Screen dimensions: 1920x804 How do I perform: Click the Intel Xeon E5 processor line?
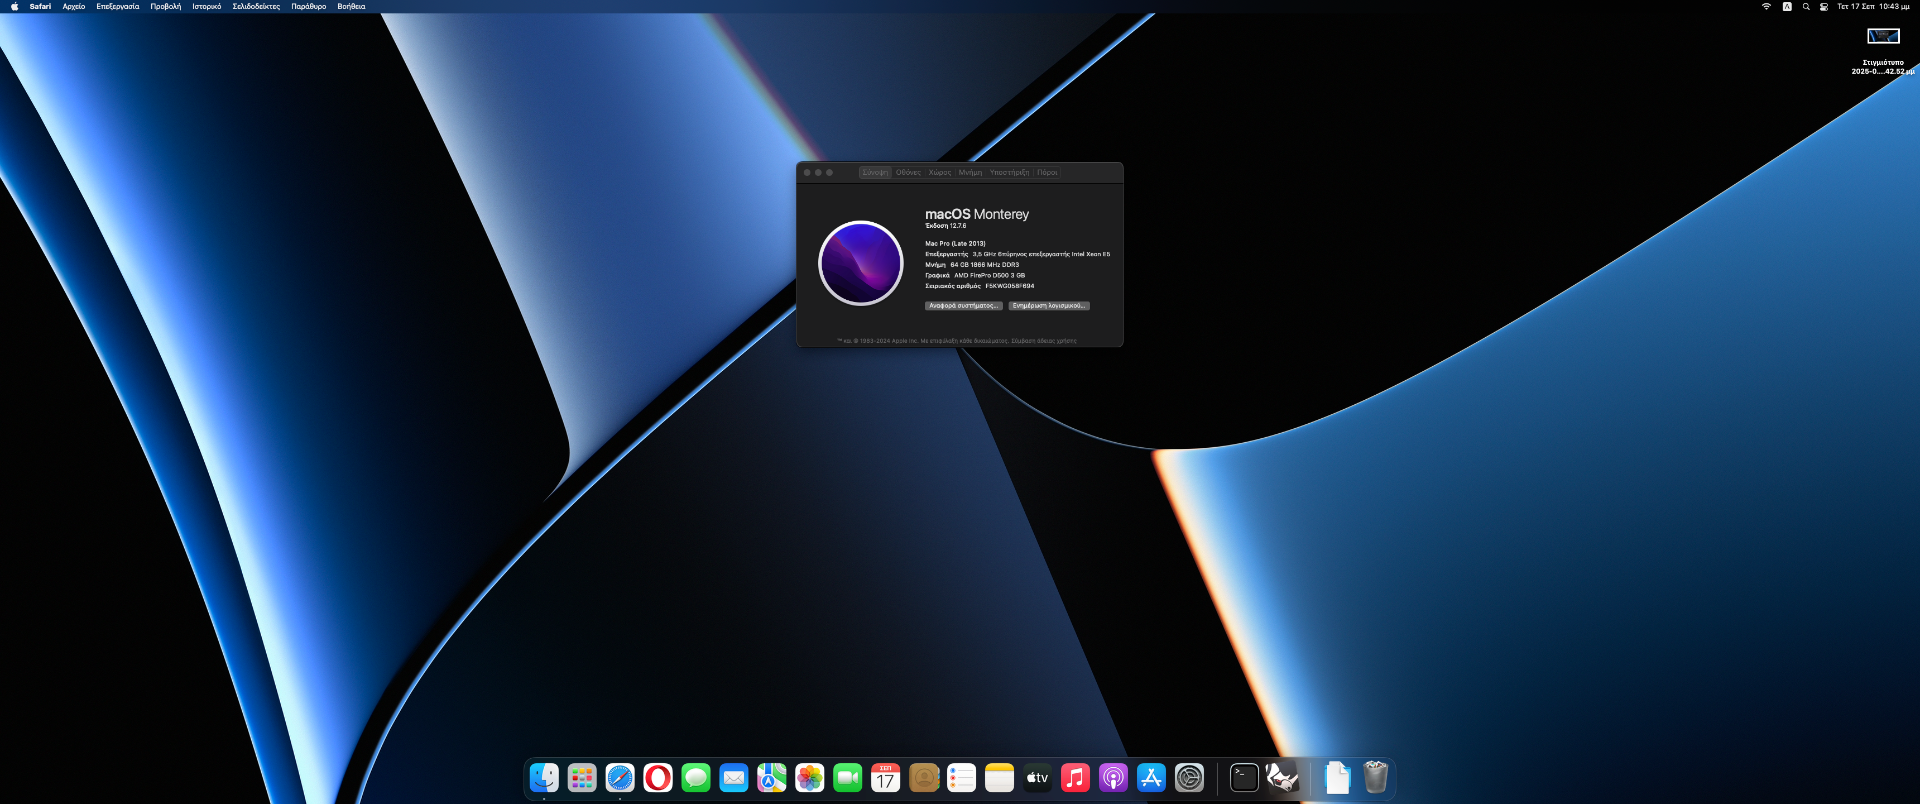coord(1017,254)
